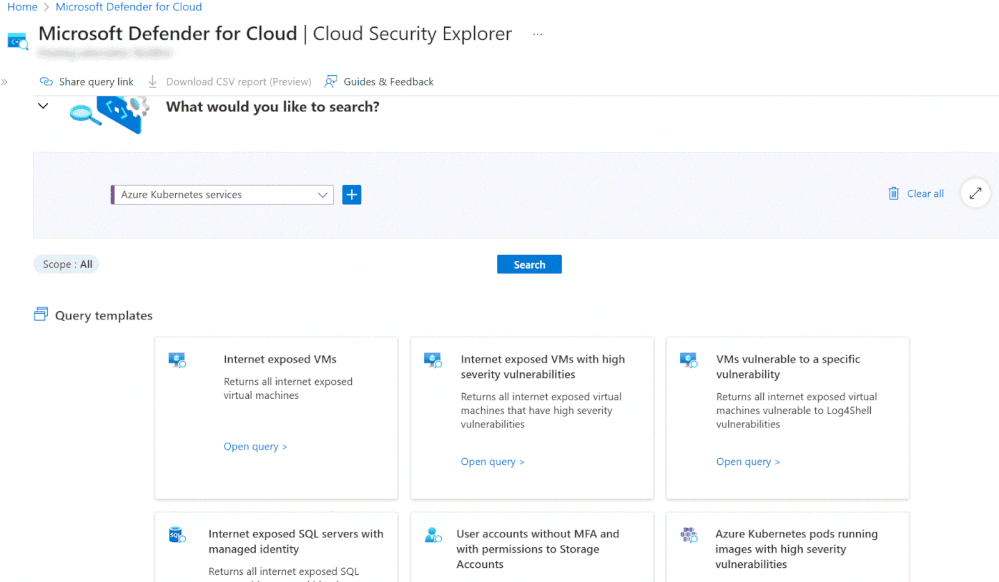Go to Microsoft Defender for Cloud breadcrumb
Screen dimensions: 999x582
click(x=129, y=7)
